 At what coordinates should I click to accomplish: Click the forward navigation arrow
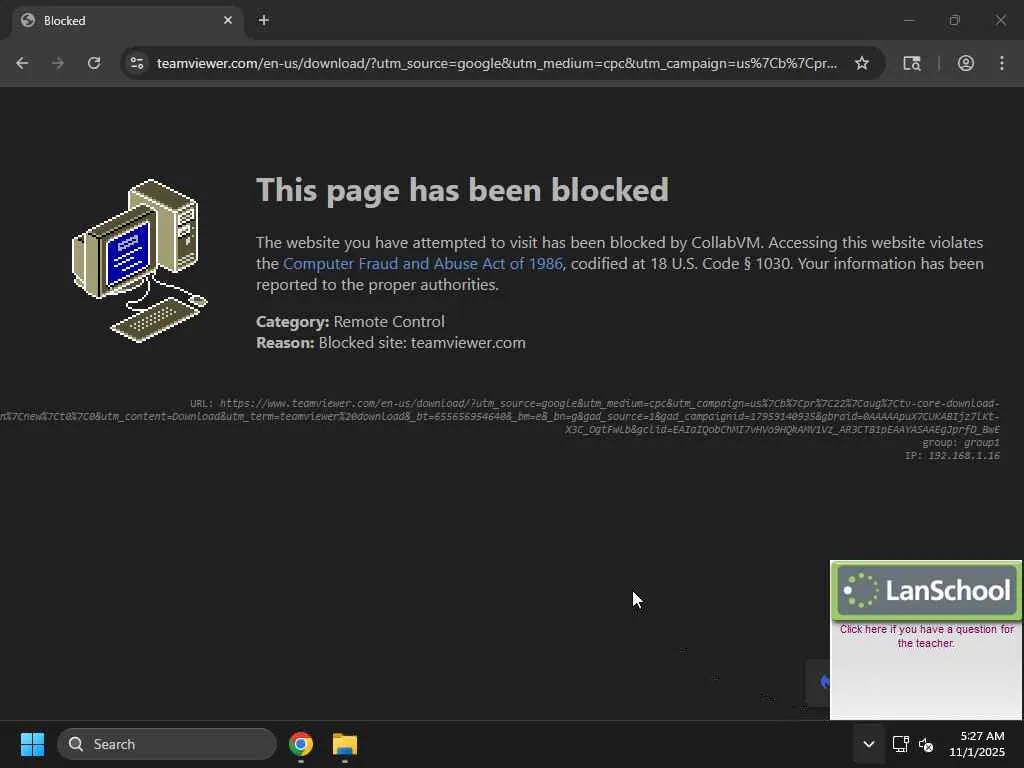coord(58,63)
